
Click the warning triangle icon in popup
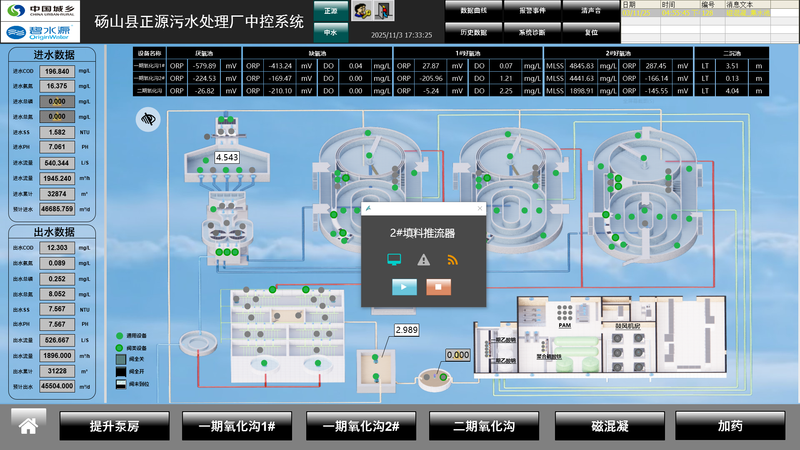pyautogui.click(x=423, y=260)
